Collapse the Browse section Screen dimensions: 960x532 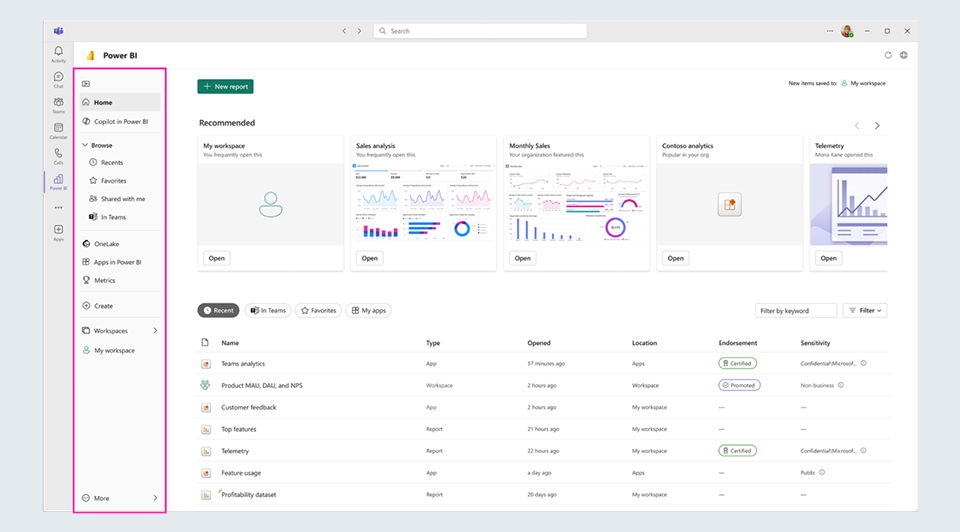coord(85,145)
